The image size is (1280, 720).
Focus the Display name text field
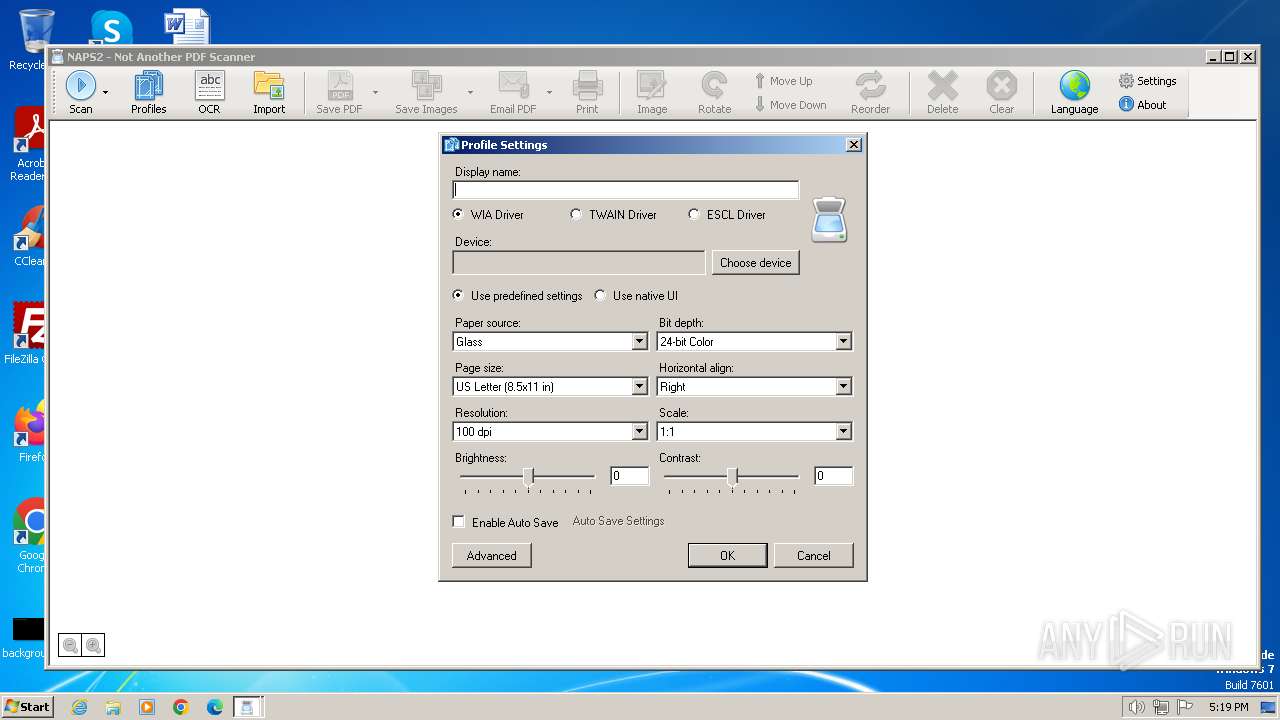tap(626, 190)
